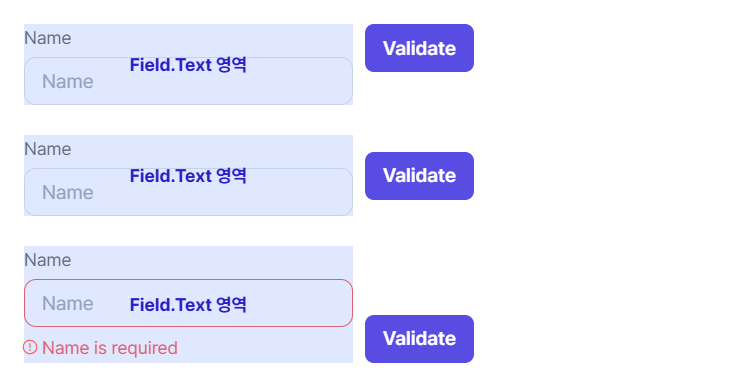Click the red error icon beside Name is required
This screenshot has width=750, height=387.
(x=30, y=347)
